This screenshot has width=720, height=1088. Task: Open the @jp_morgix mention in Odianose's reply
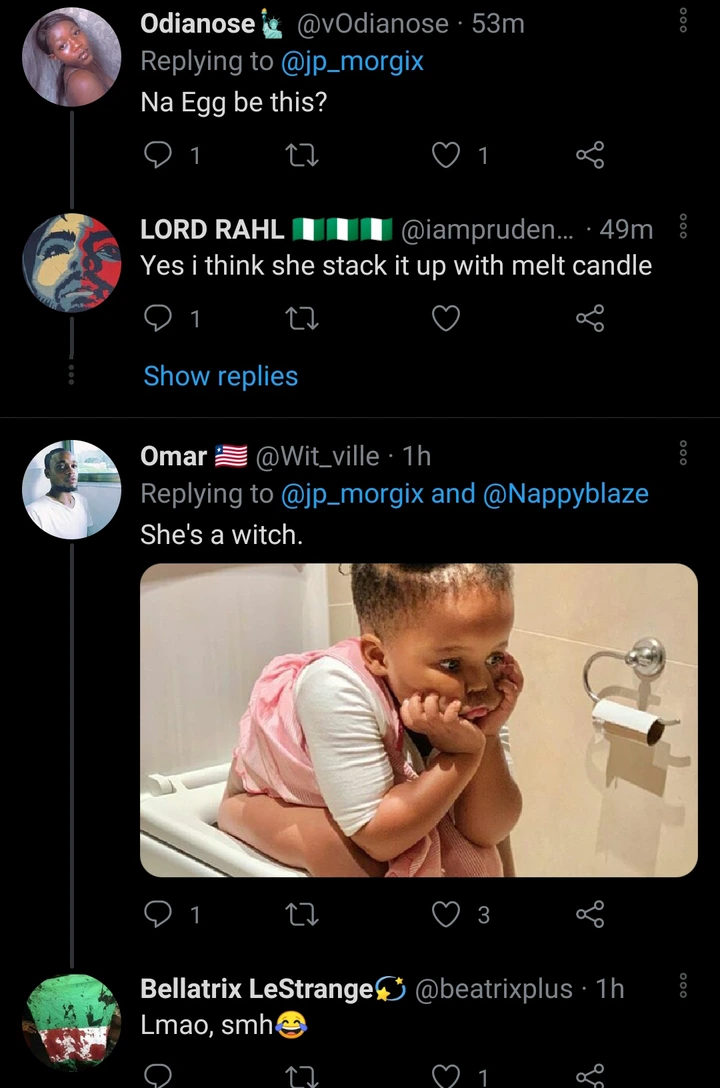pyautogui.click(x=354, y=61)
